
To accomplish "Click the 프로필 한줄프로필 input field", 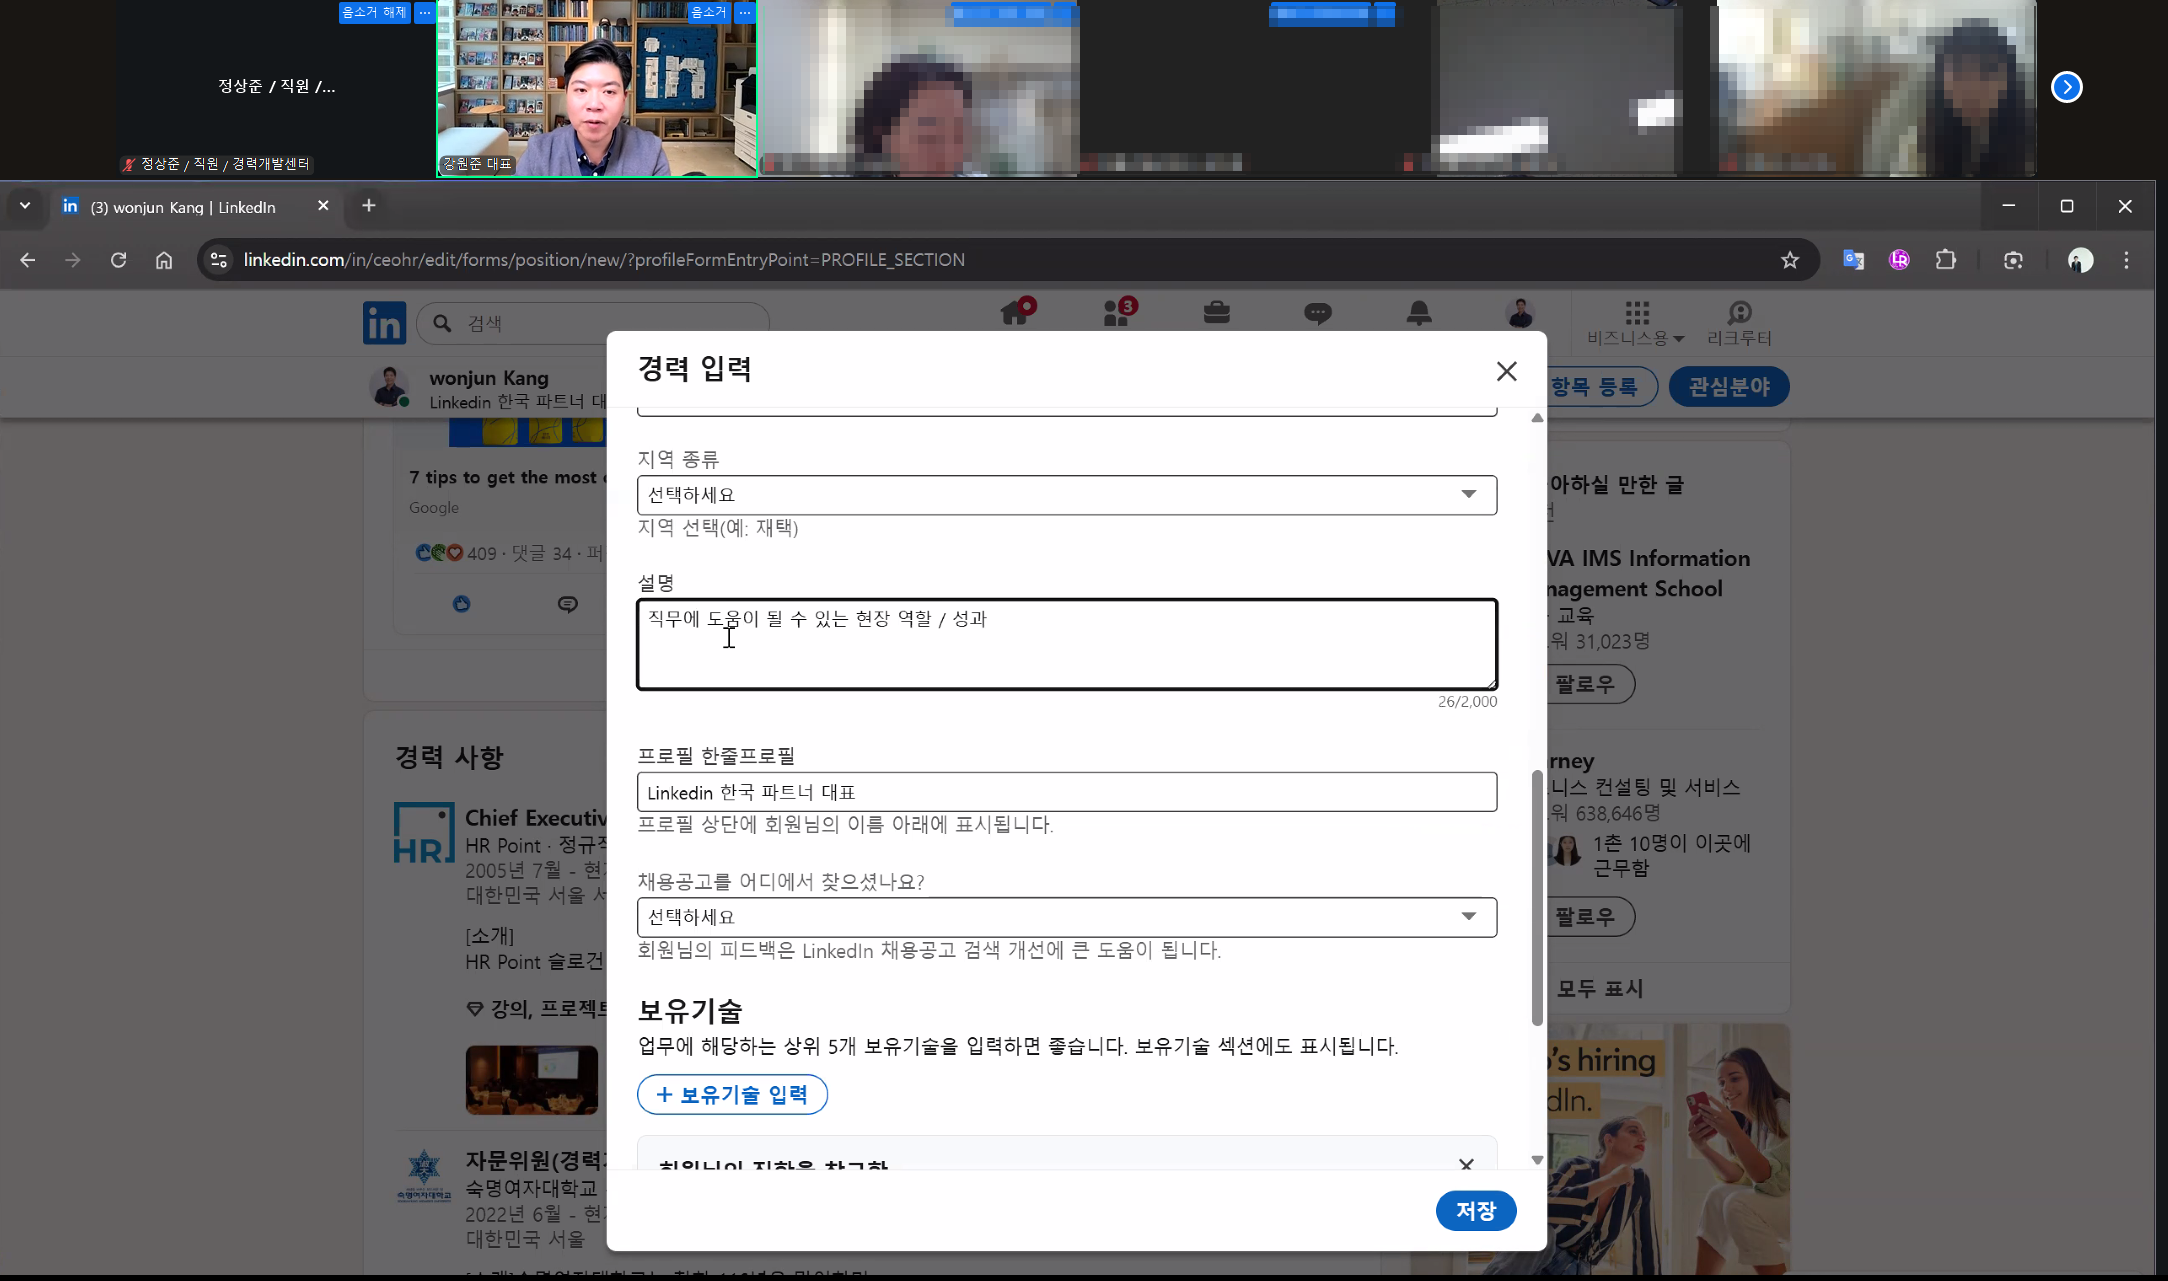I will tap(1066, 792).
